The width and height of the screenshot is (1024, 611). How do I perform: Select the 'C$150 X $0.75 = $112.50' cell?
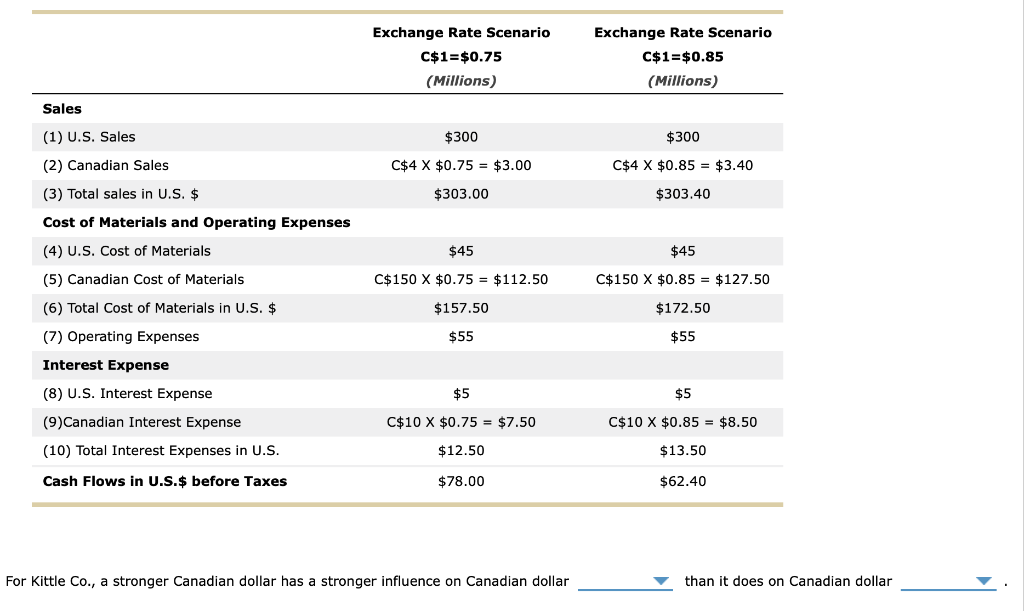pos(461,279)
